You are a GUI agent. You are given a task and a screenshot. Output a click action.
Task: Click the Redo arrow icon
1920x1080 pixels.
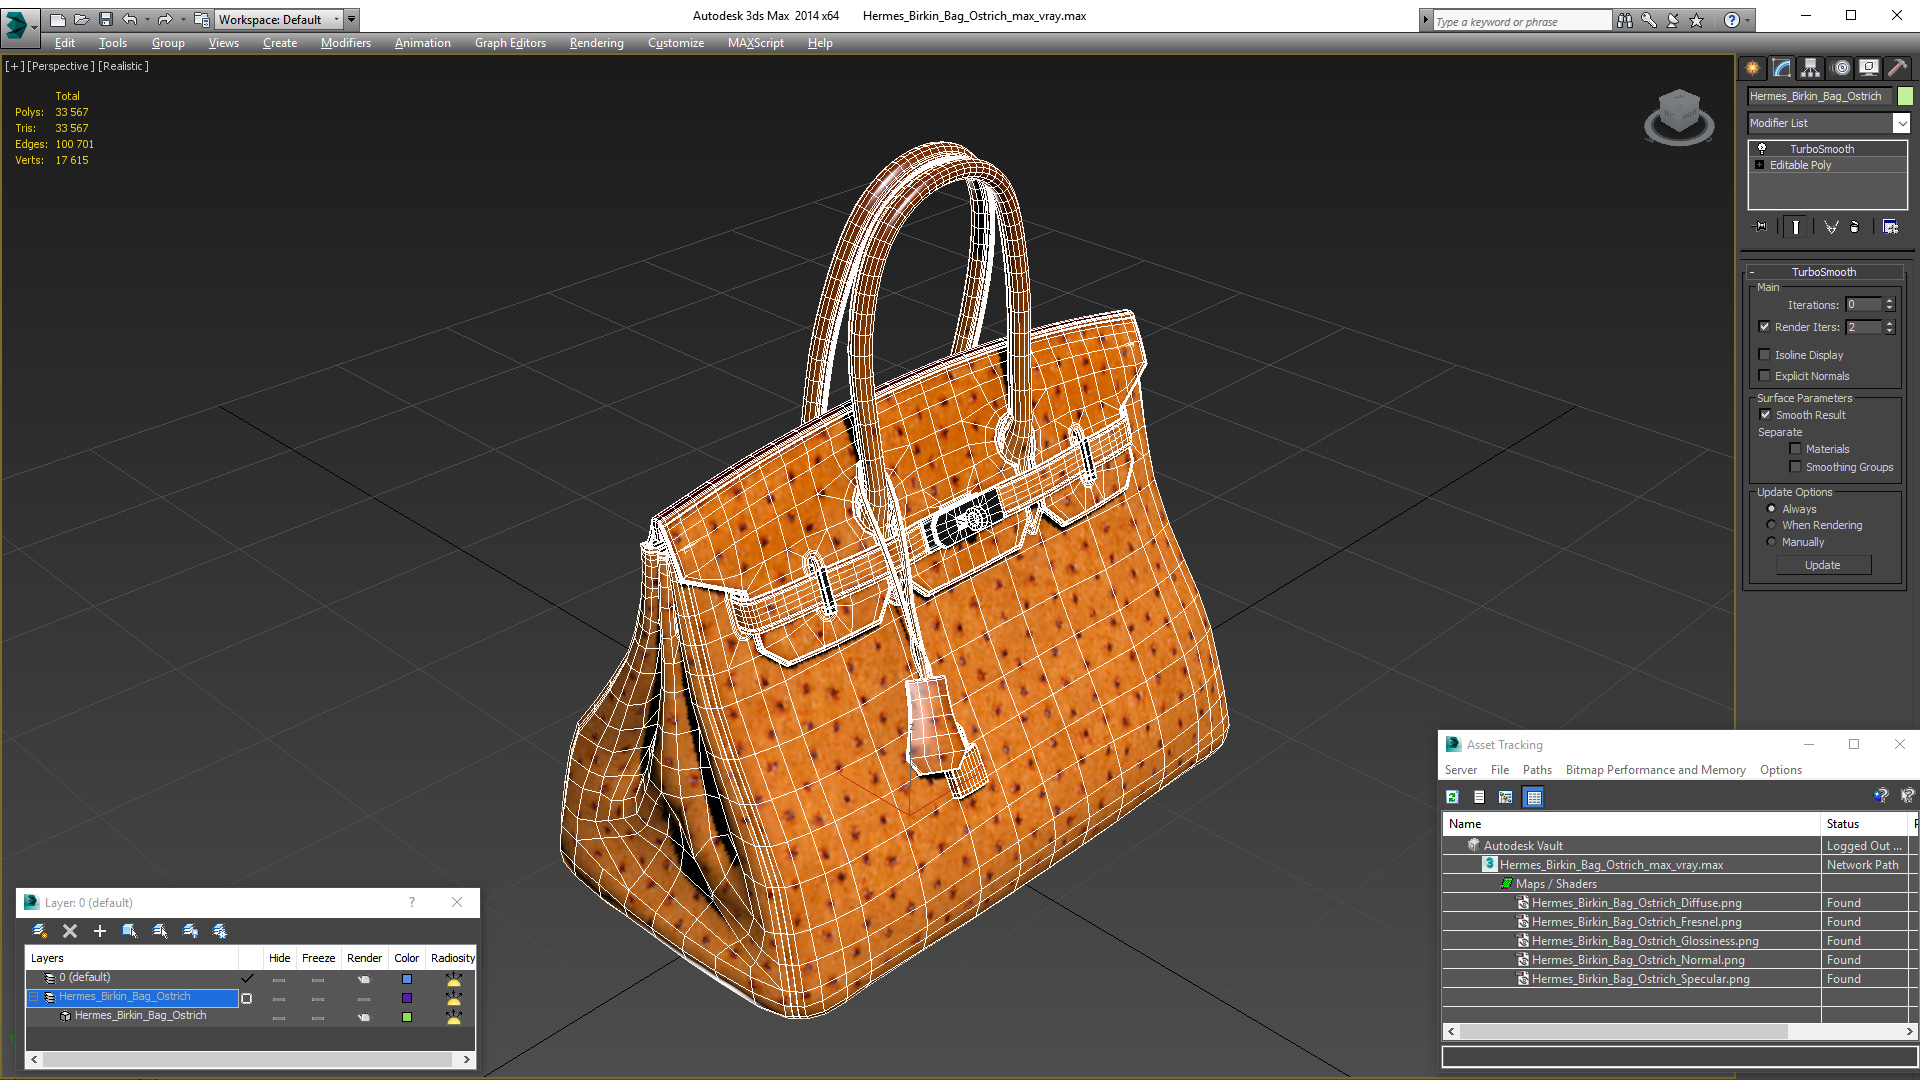165,19
